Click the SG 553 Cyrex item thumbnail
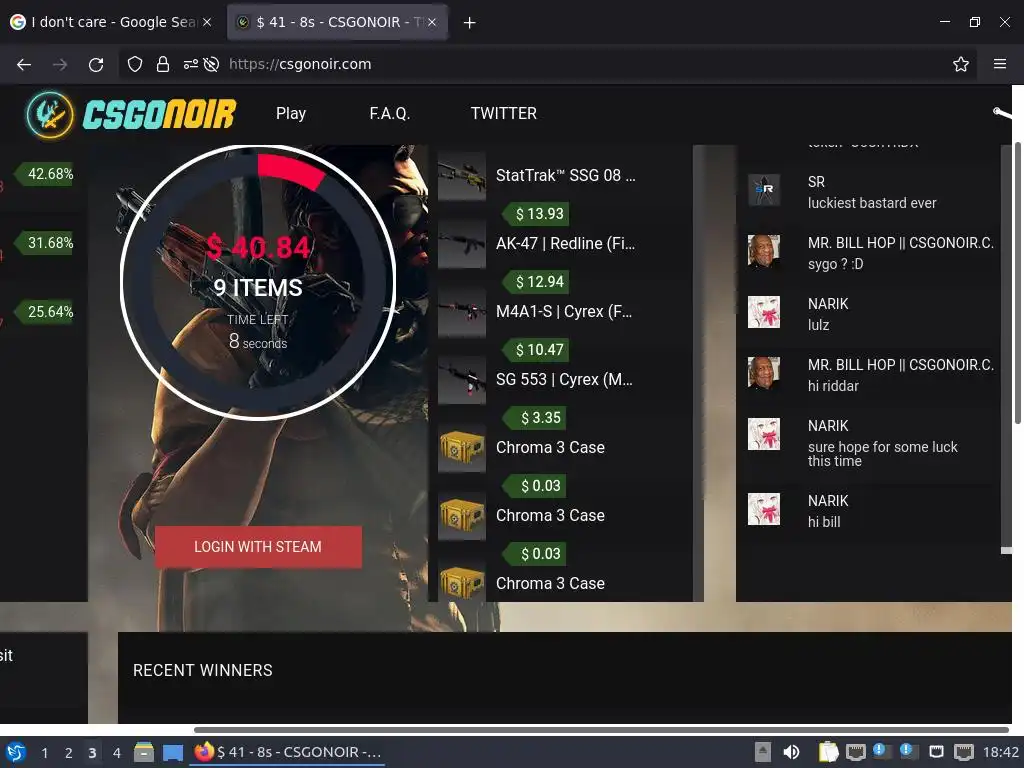Image resolution: width=1024 pixels, height=768 pixels. (x=462, y=379)
